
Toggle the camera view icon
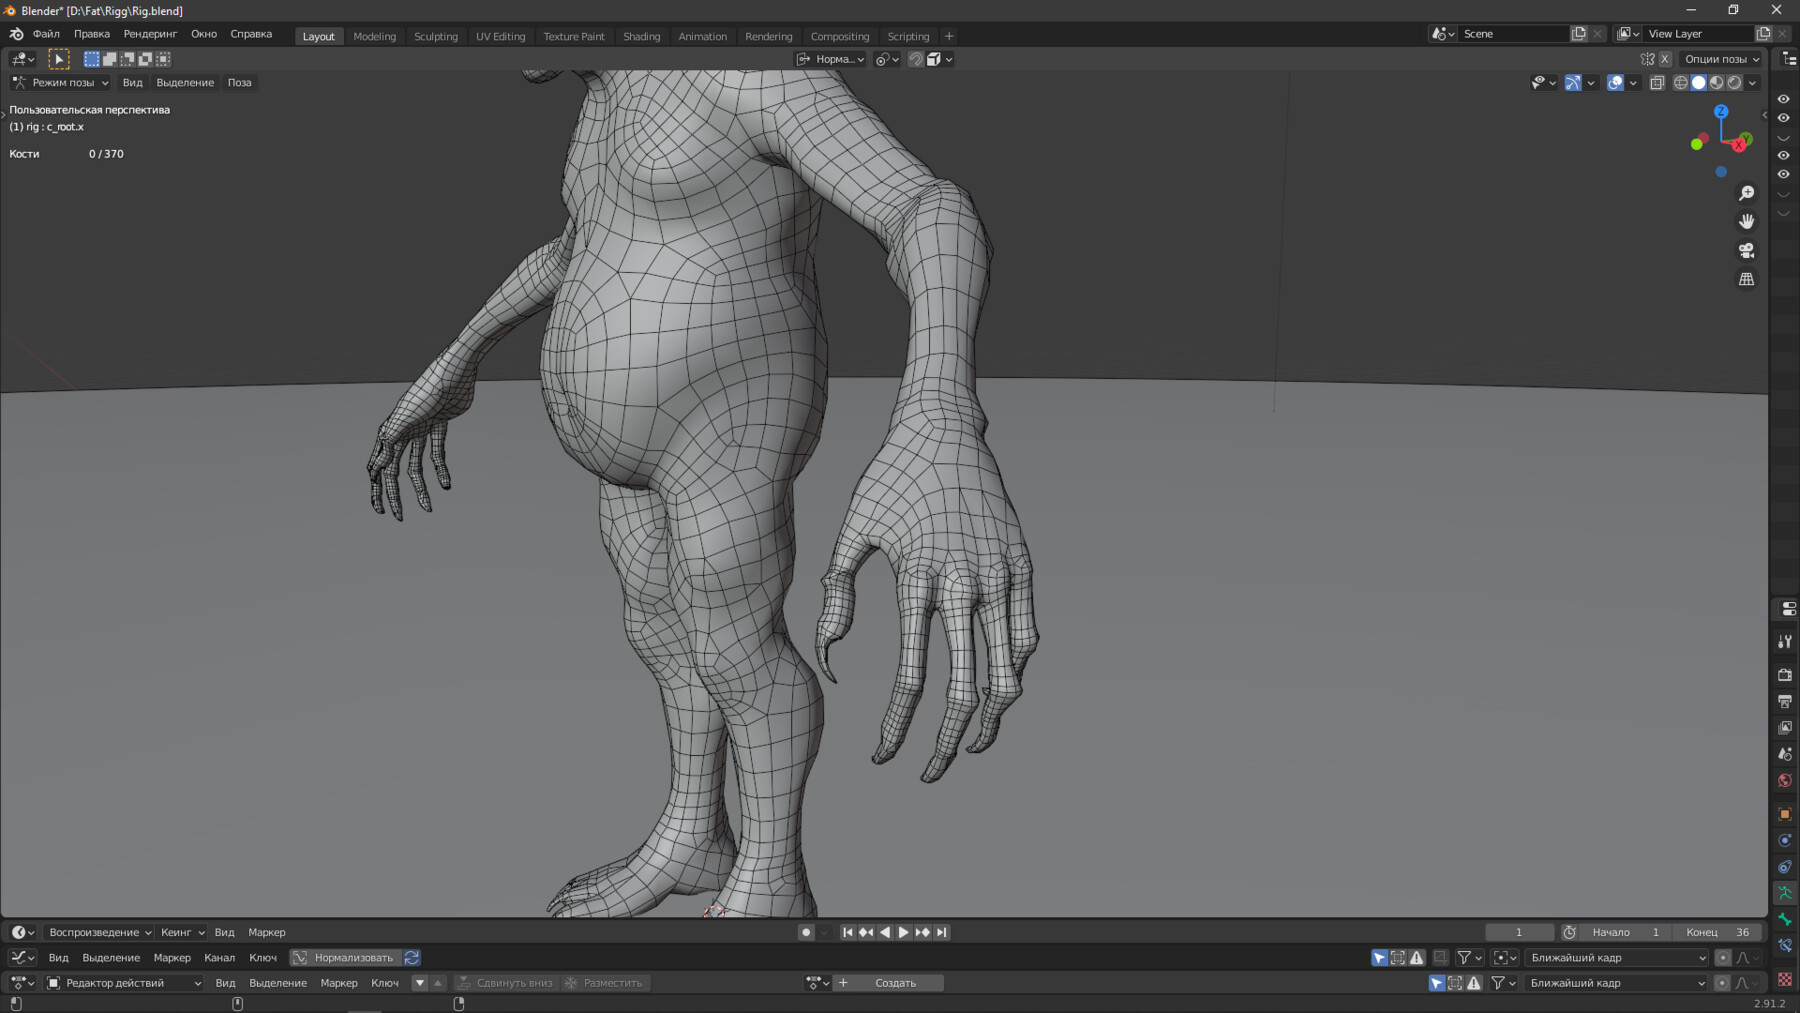1746,250
